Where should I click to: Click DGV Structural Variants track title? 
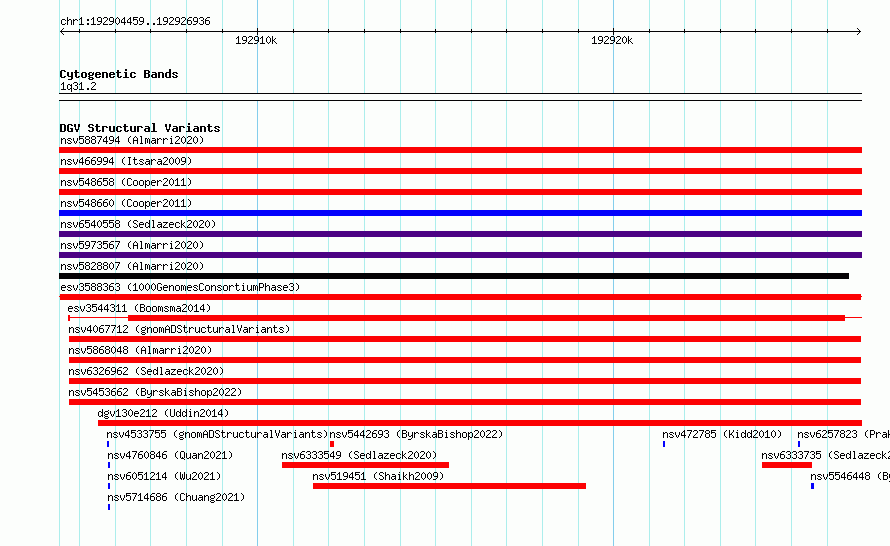tap(140, 128)
